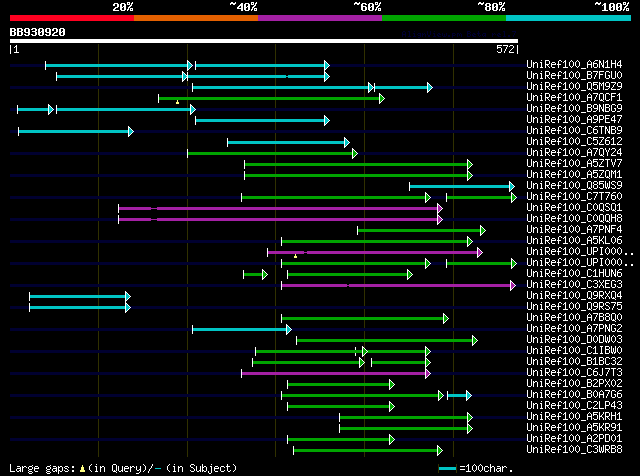This screenshot has height=476, width=640.
Task: Select the UniRef100_B2PX02 label
Action: click(x=574, y=384)
